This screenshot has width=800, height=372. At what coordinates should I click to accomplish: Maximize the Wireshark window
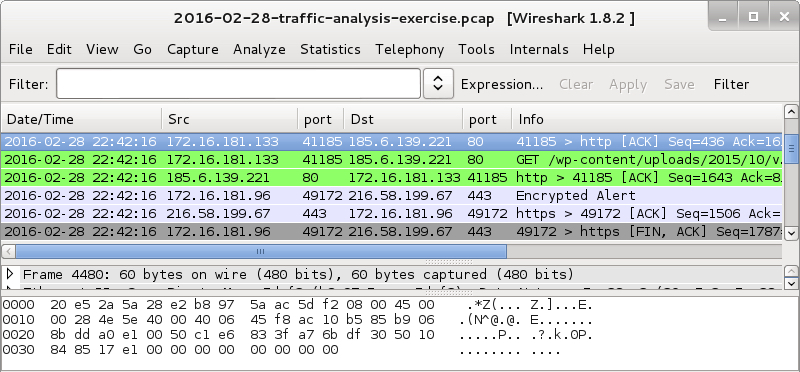pos(753,17)
